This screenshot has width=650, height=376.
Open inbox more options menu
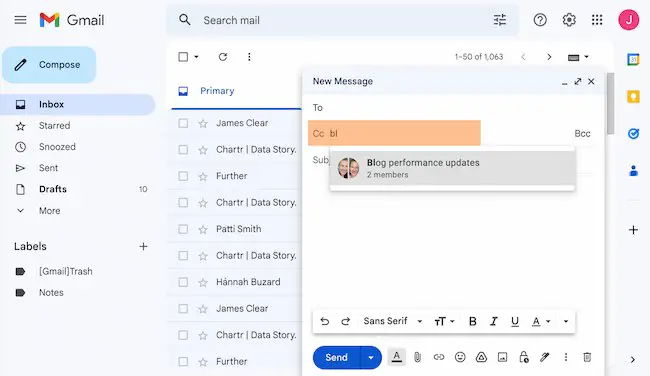click(x=249, y=57)
